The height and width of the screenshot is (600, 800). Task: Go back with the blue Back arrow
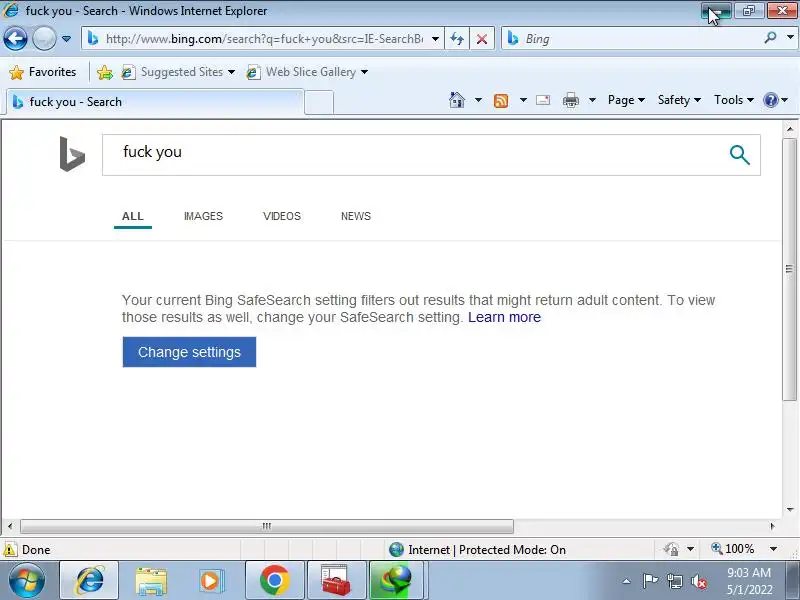tap(15, 38)
